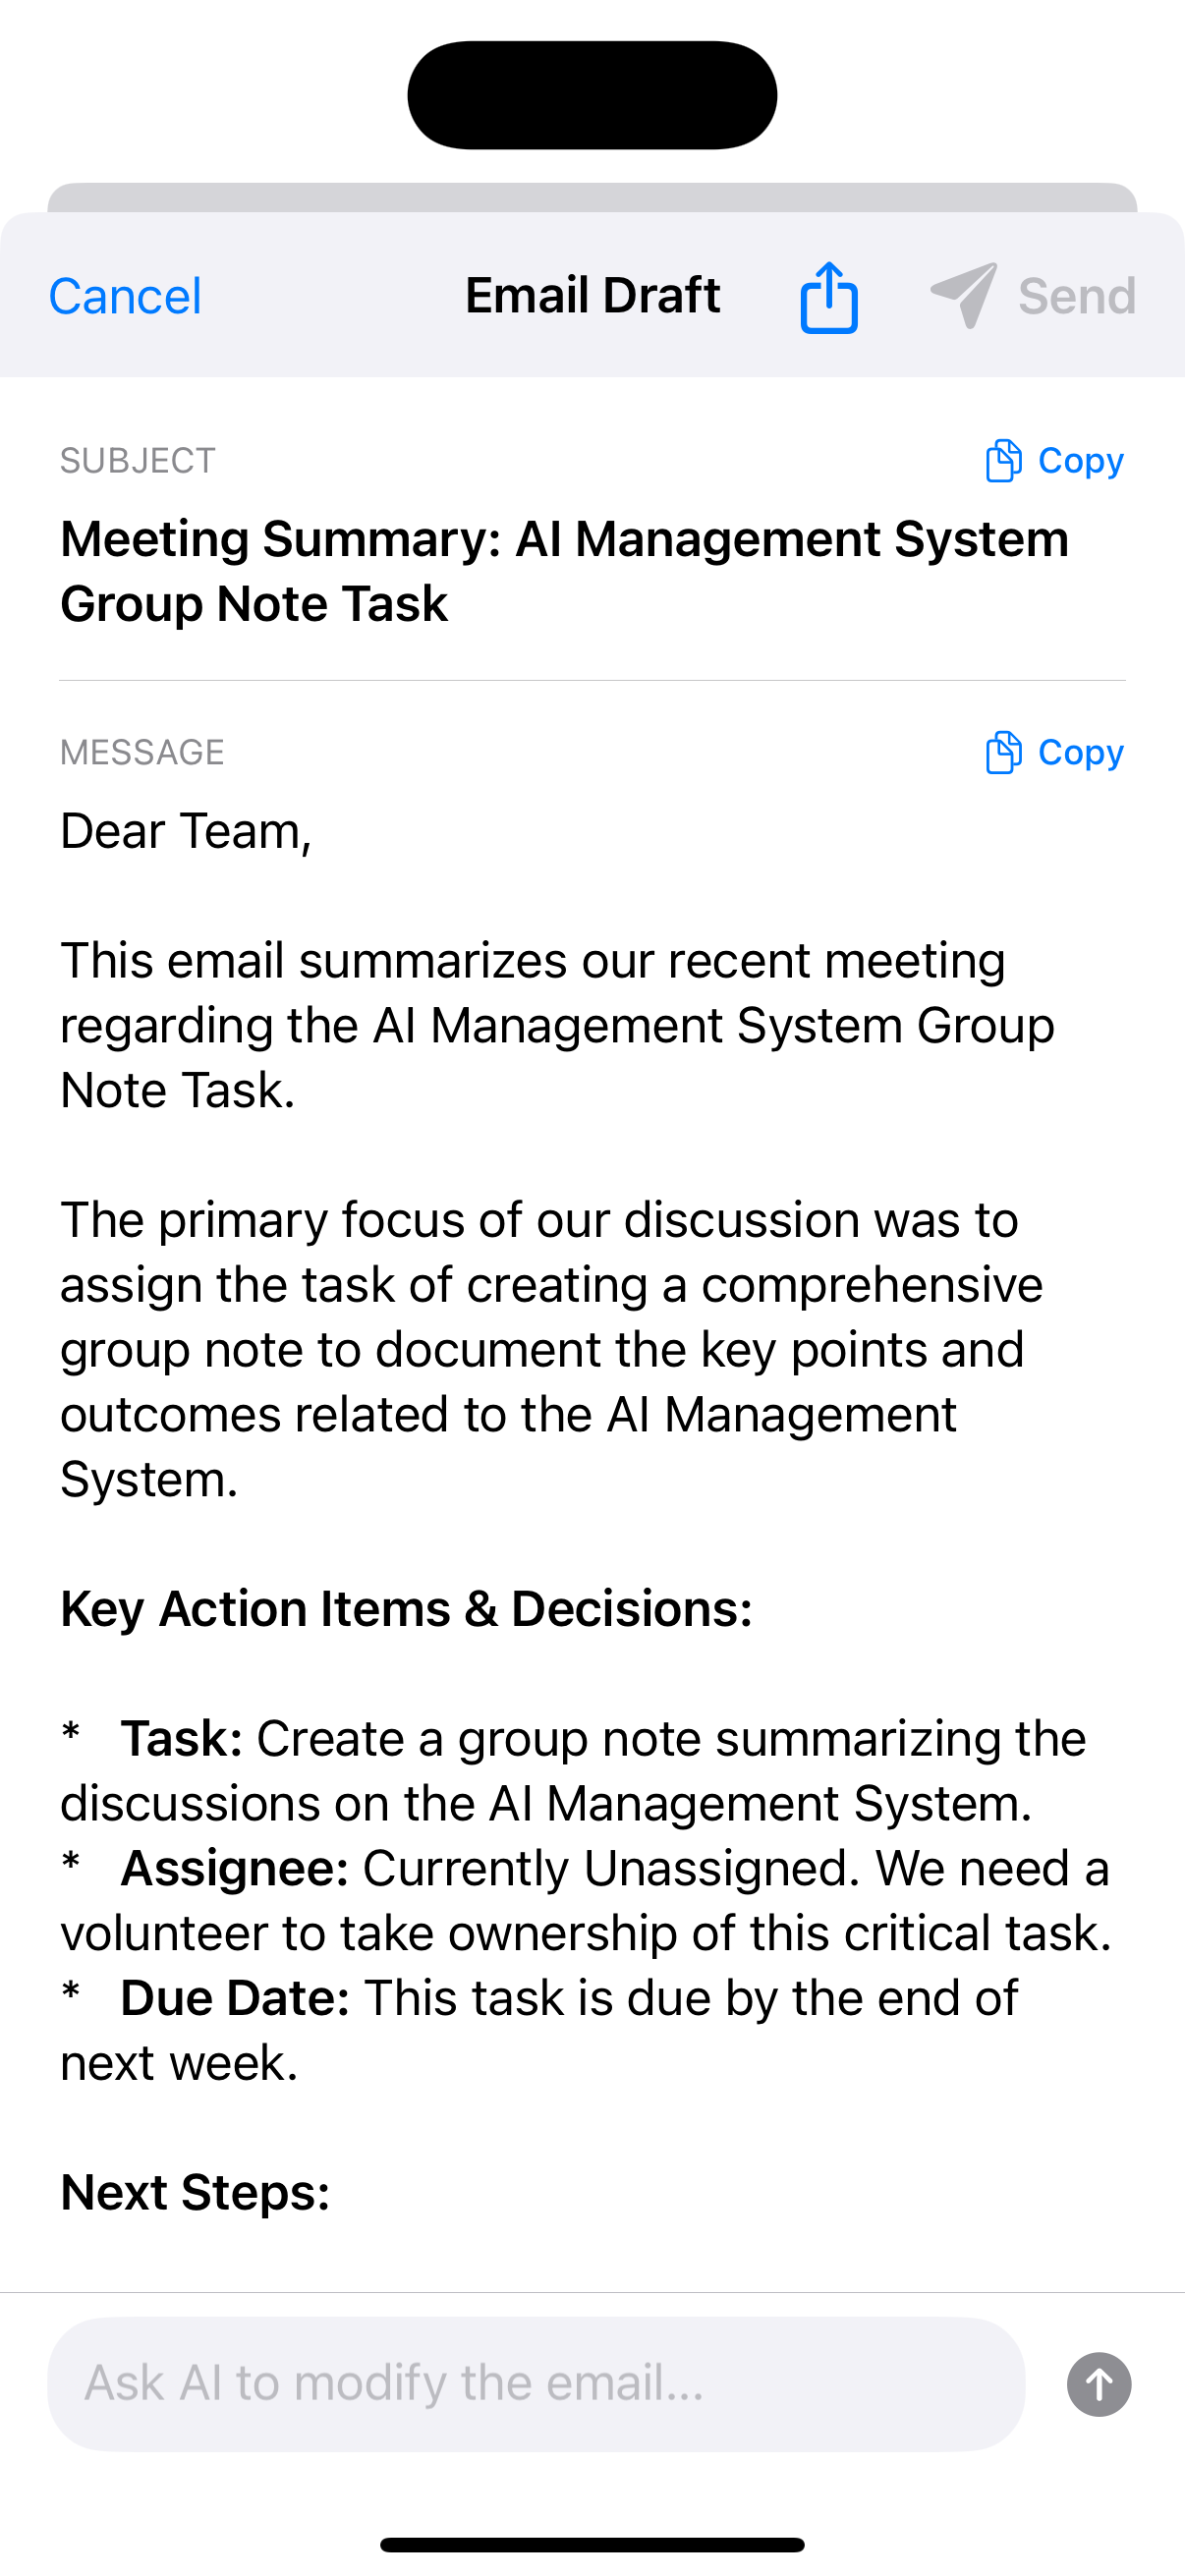This screenshot has height=2576, width=1185.
Task: Tap the home indicator bar at bottom
Action: coord(592,2541)
